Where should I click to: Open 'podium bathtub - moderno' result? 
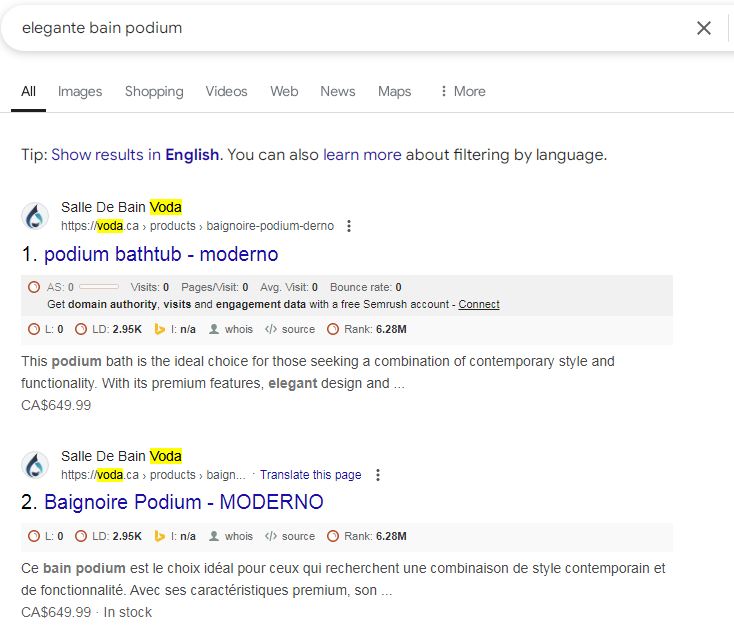pos(161,254)
